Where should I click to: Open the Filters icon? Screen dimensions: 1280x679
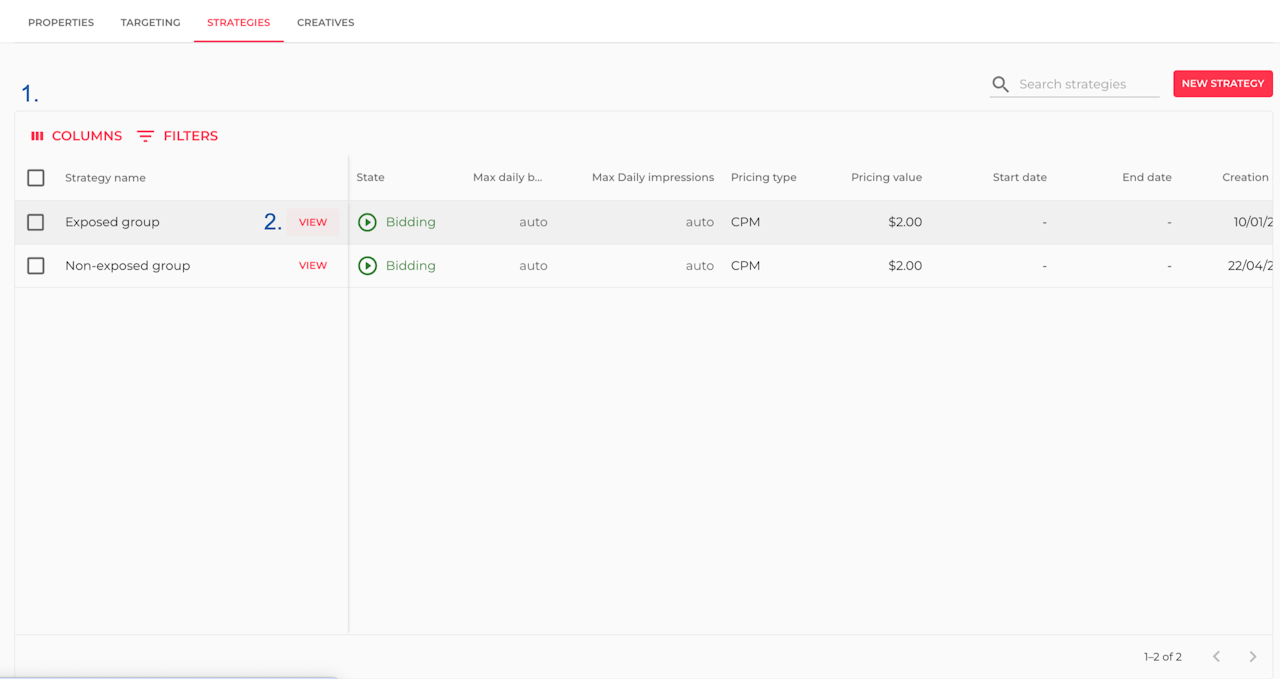coord(146,136)
